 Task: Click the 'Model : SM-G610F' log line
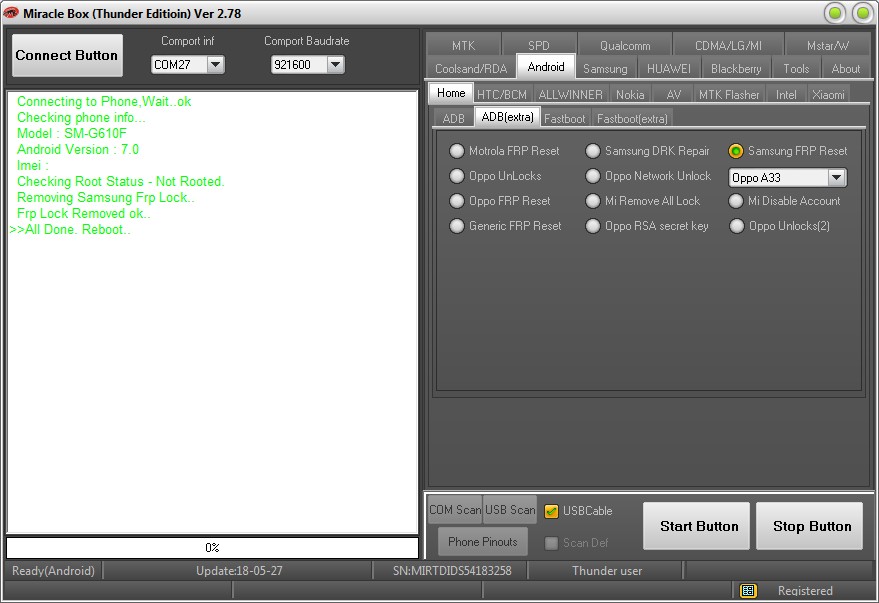pyautogui.click(x=72, y=133)
